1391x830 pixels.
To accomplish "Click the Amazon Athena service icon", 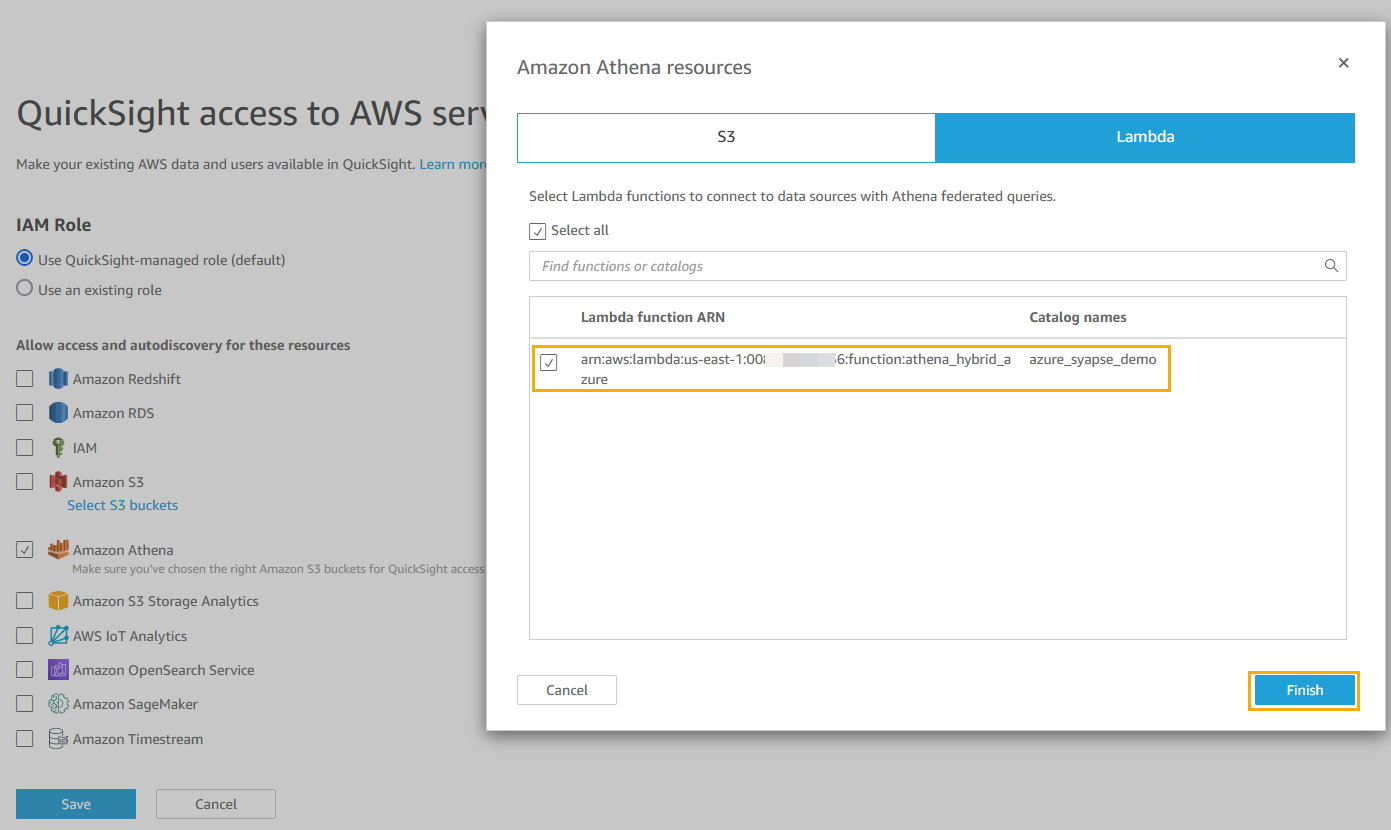I will 58,549.
